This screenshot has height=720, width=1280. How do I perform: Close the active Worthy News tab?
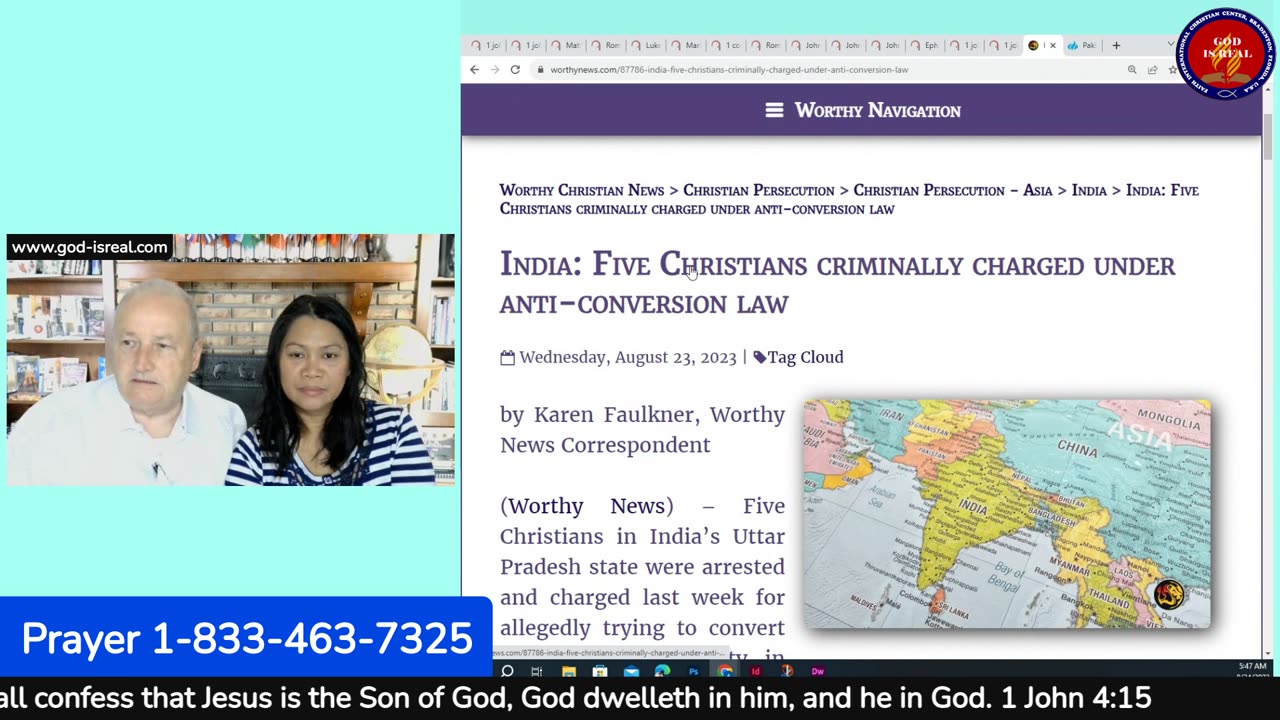(x=1052, y=45)
